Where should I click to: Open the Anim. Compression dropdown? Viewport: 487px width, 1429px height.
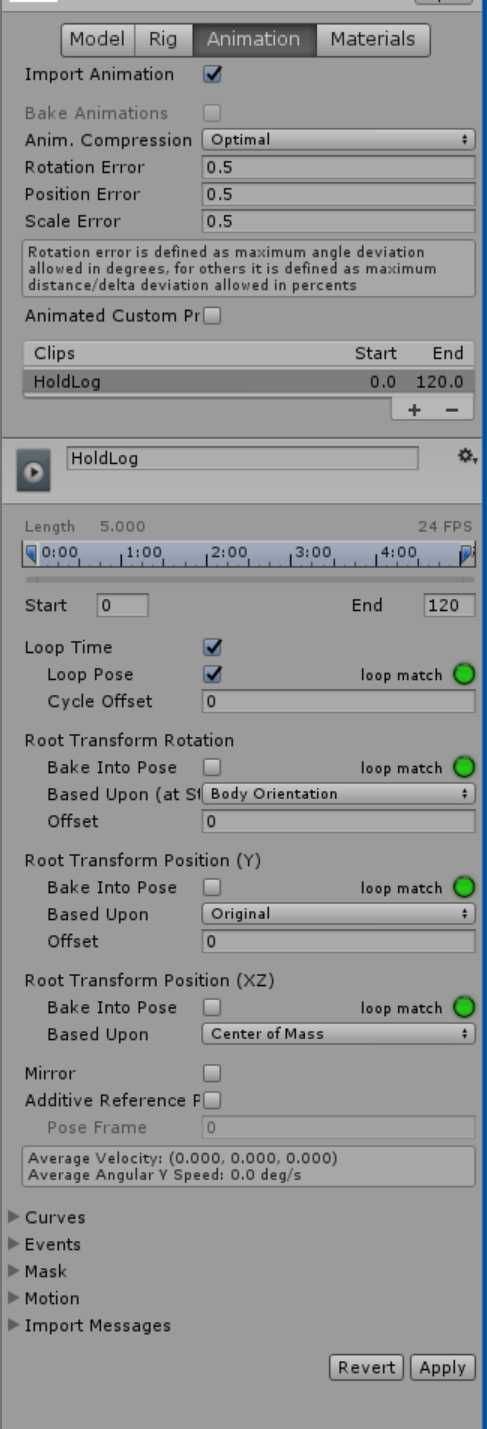[339, 140]
